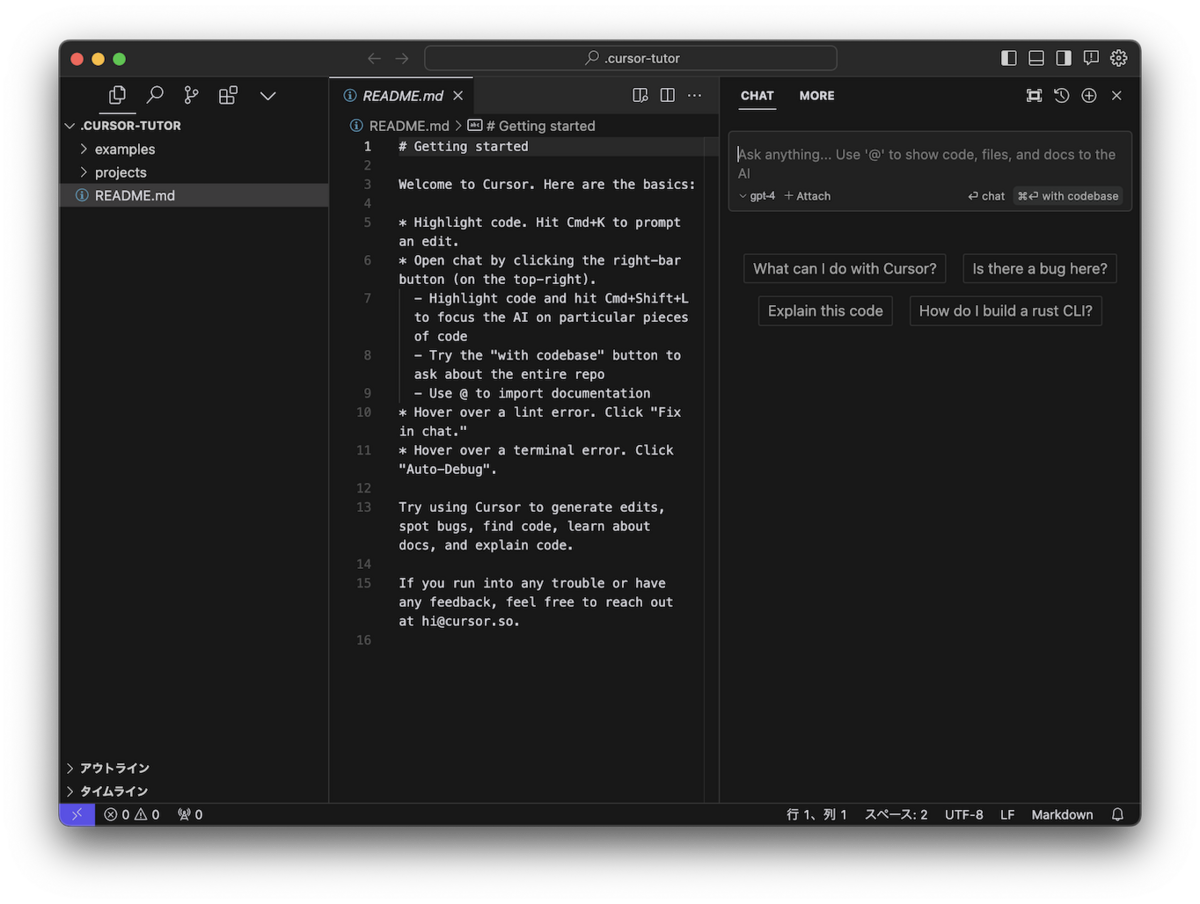Click the UTF-8 encoding status item
Screen dimensions: 1200x904
coord(964,814)
